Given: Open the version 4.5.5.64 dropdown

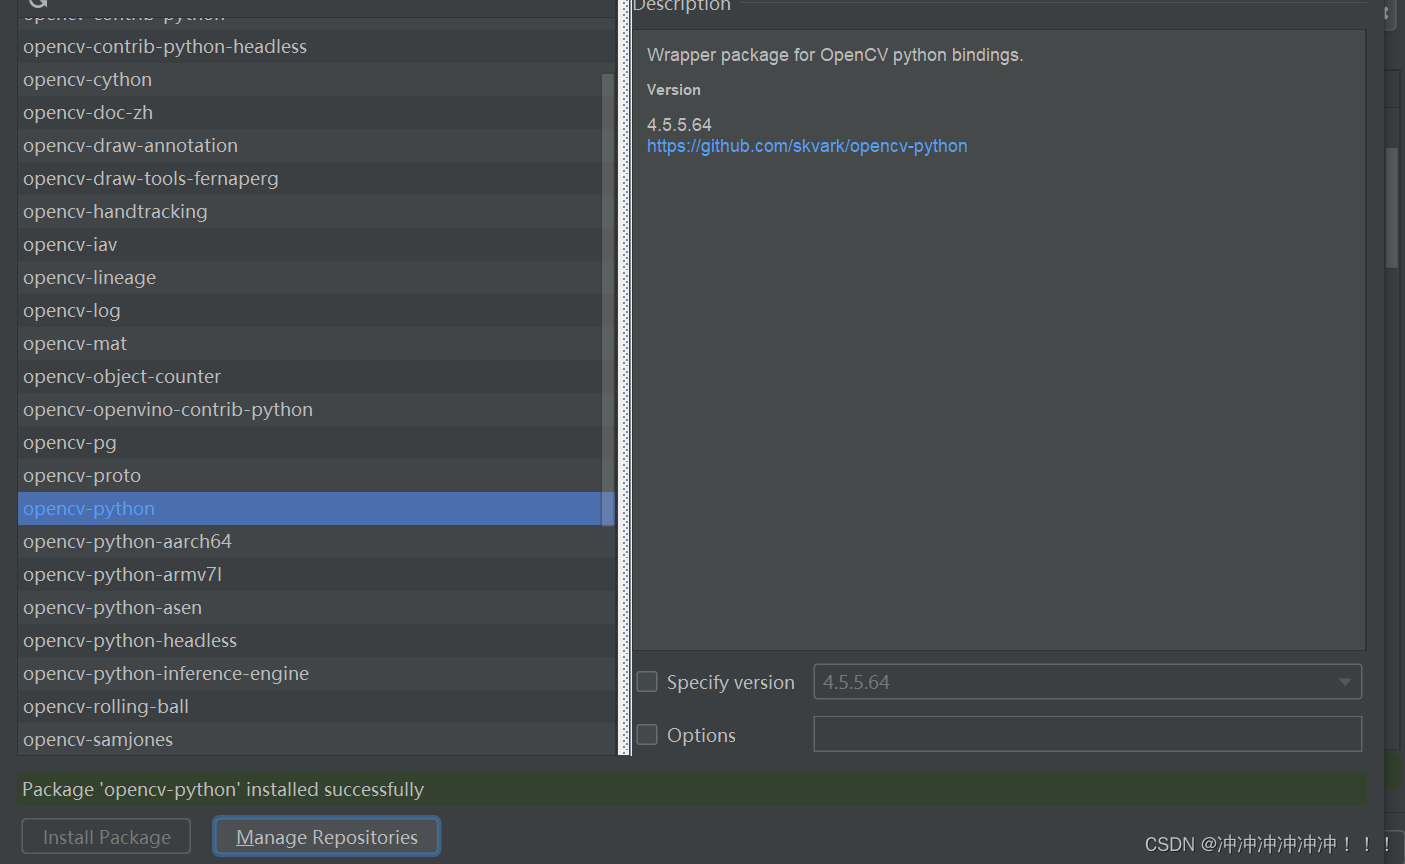Looking at the screenshot, I should coord(1088,682).
